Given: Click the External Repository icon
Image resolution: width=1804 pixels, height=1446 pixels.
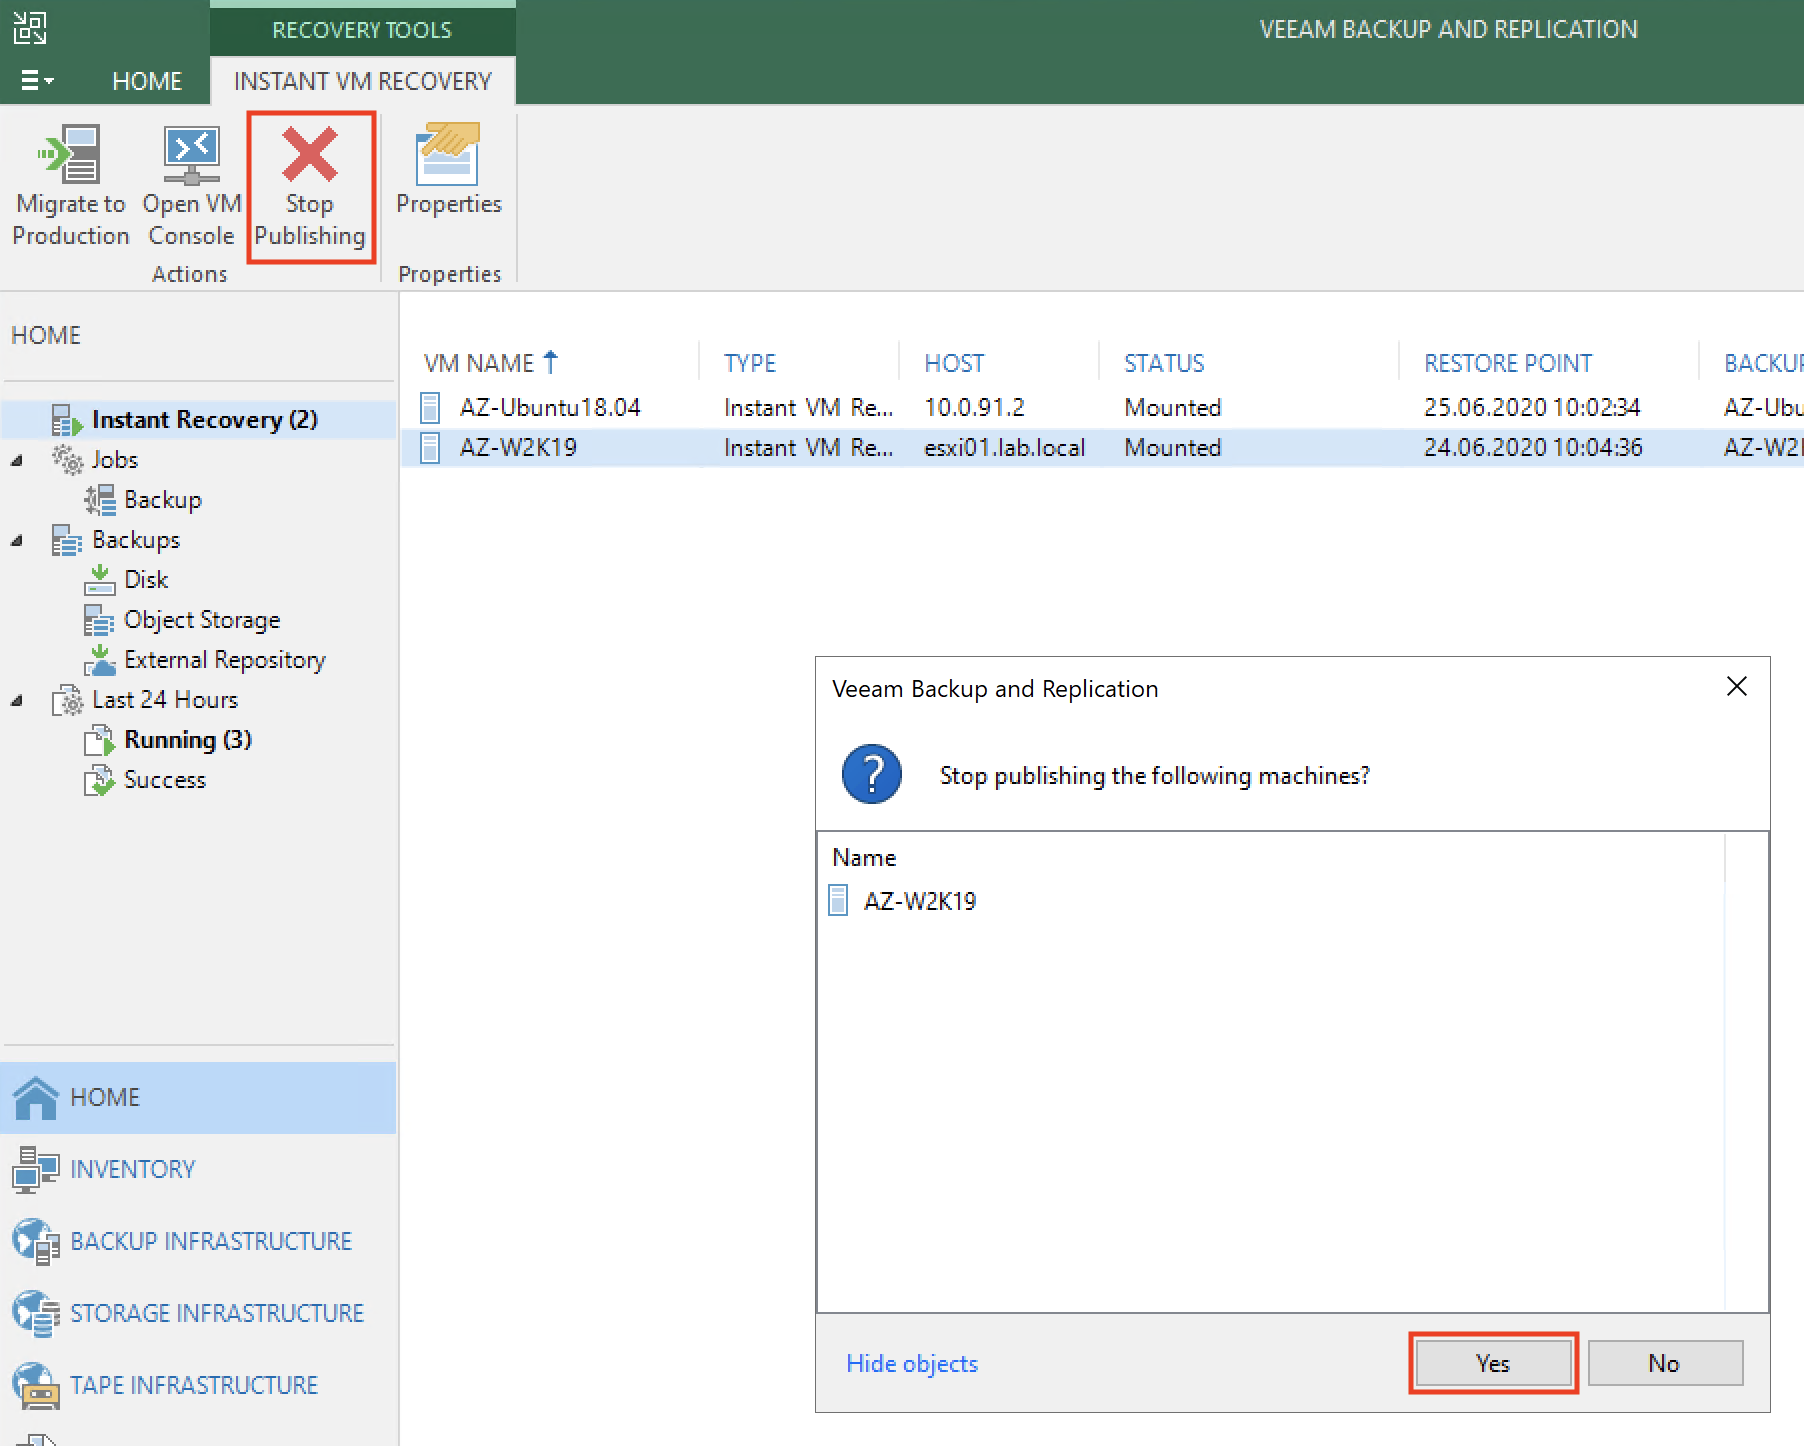Looking at the screenshot, I should (x=99, y=660).
